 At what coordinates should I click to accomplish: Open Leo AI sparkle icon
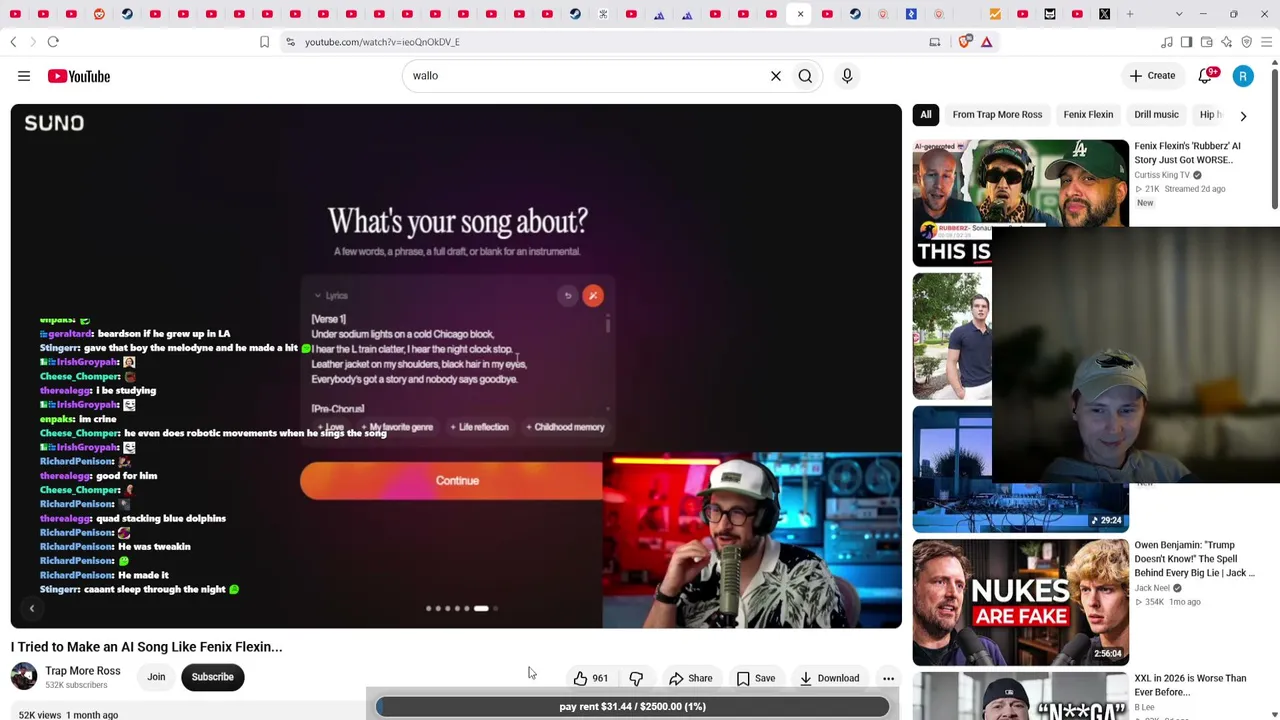[x=1226, y=42]
